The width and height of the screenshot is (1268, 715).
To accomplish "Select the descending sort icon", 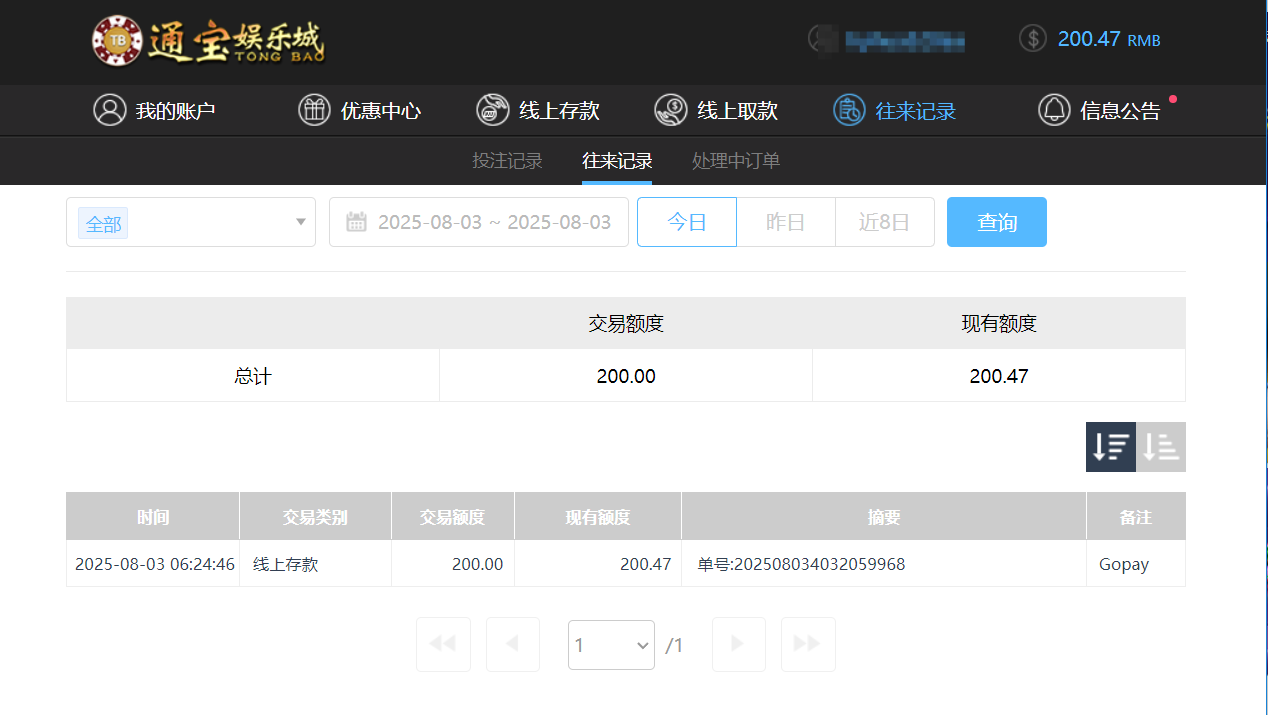I will click(1110, 446).
